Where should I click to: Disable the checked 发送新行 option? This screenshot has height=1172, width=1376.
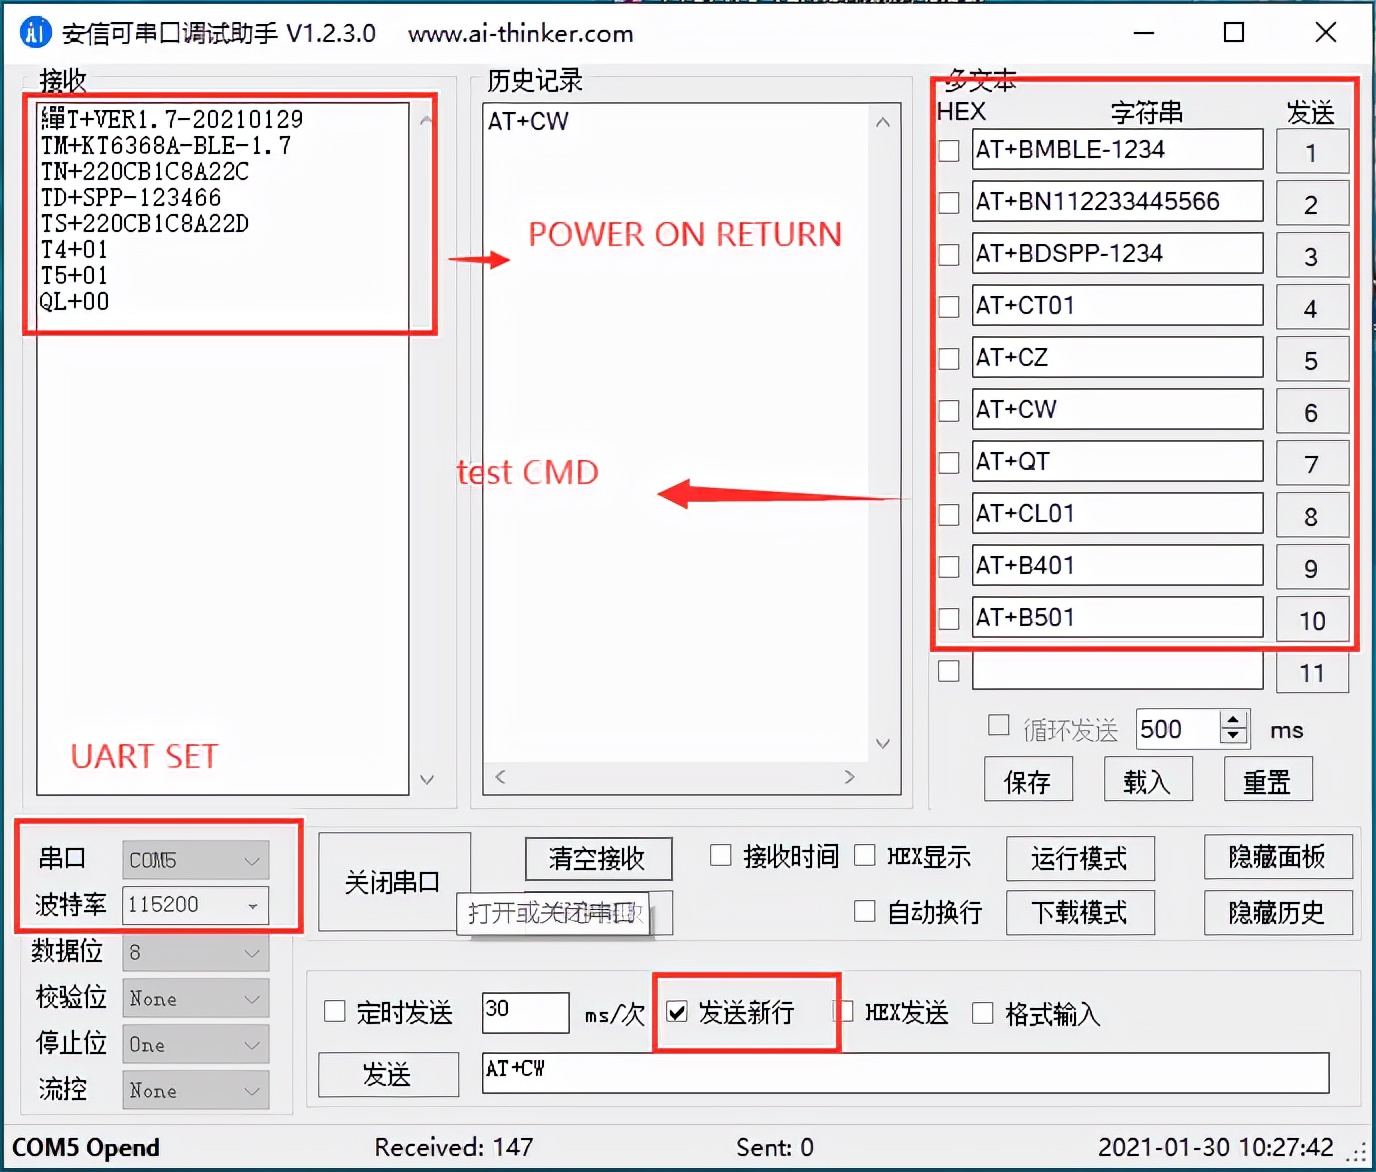[677, 1012]
